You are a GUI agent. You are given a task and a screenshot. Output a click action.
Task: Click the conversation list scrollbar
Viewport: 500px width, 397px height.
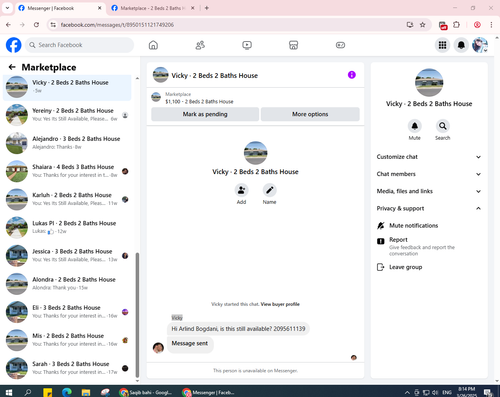tap(137, 315)
